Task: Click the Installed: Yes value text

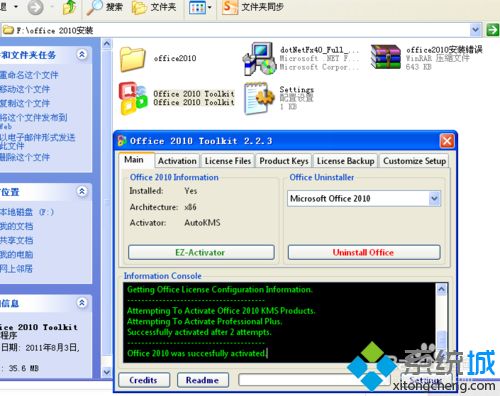Action: [191, 191]
